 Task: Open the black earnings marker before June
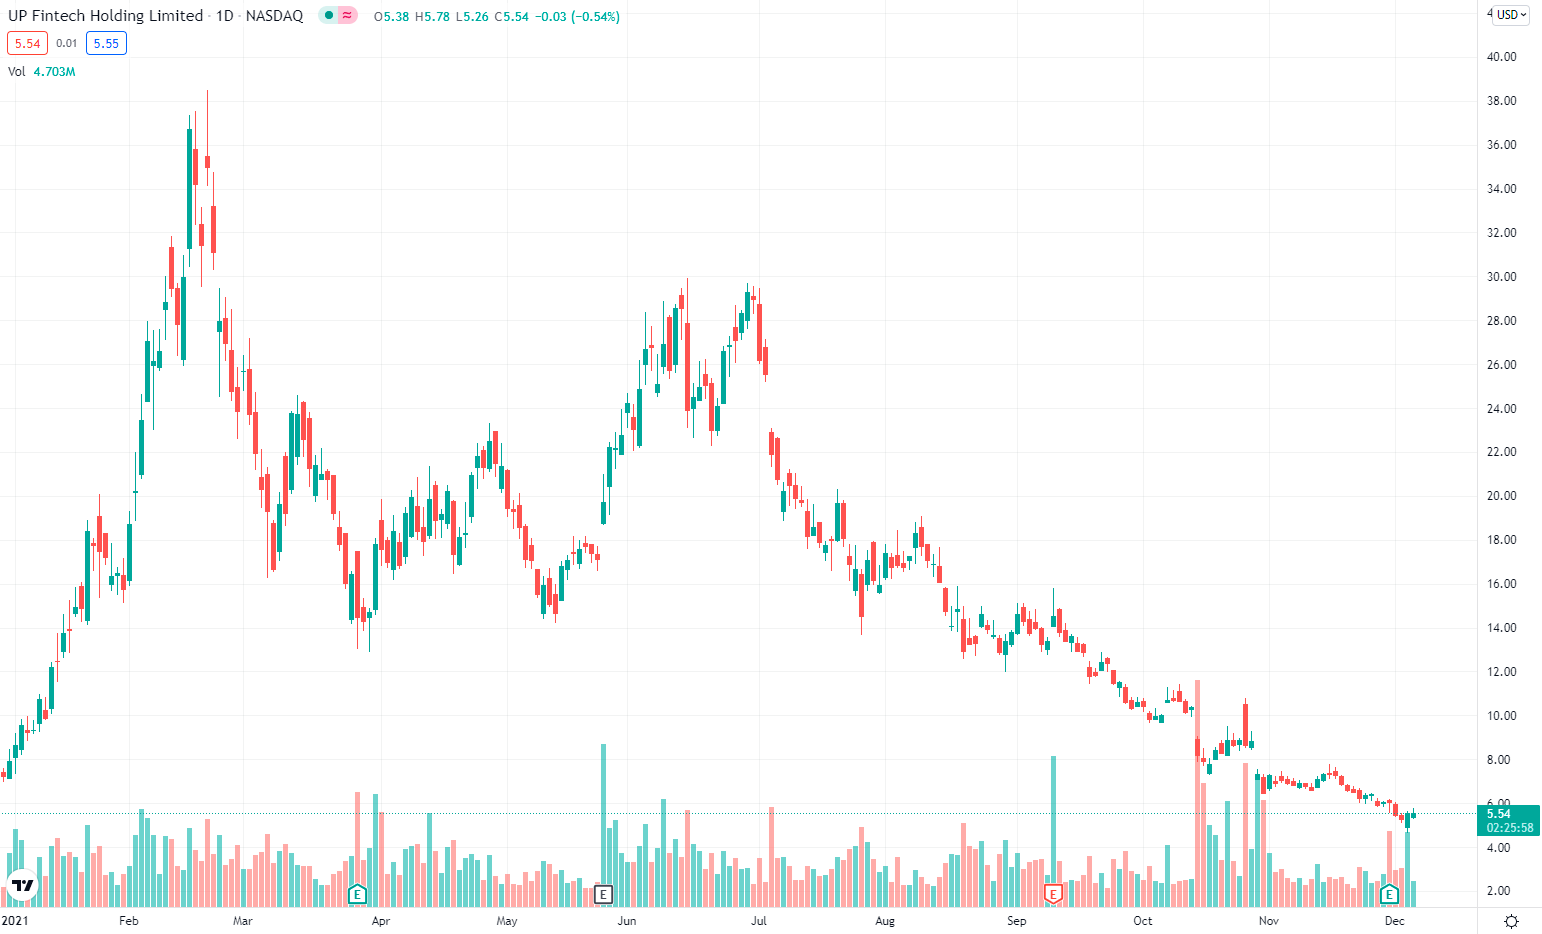(x=603, y=894)
